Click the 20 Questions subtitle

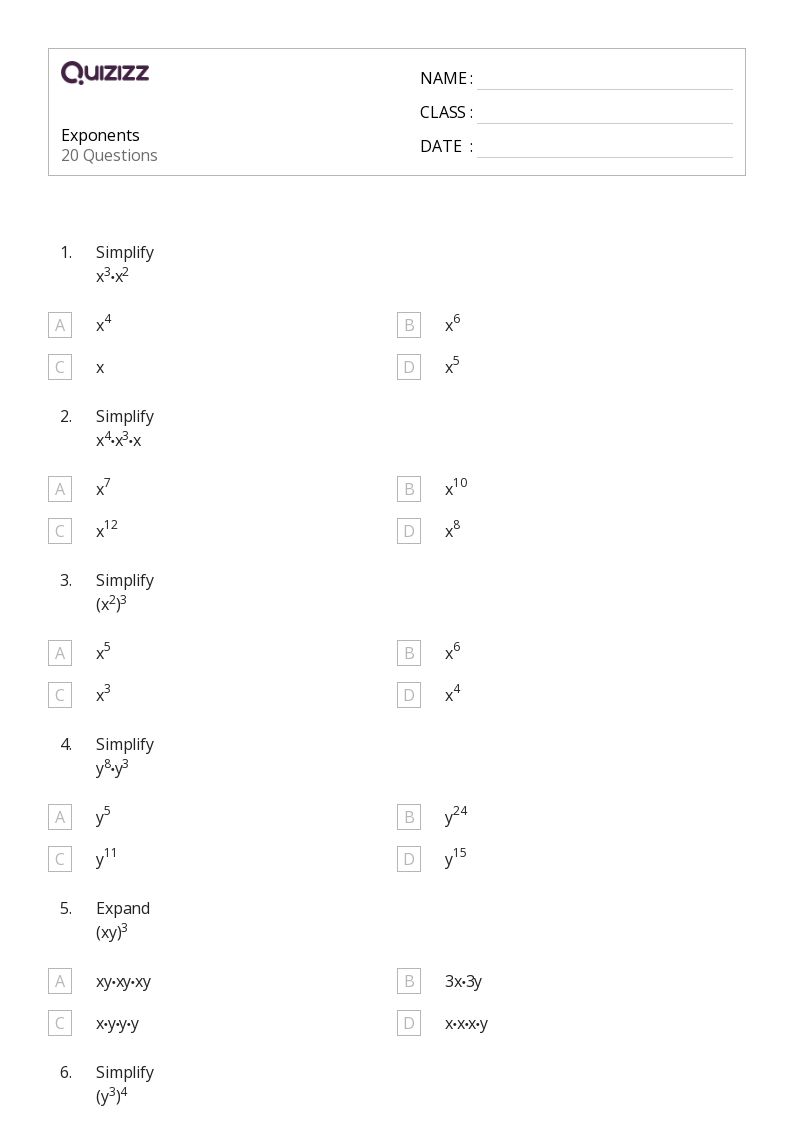(109, 155)
